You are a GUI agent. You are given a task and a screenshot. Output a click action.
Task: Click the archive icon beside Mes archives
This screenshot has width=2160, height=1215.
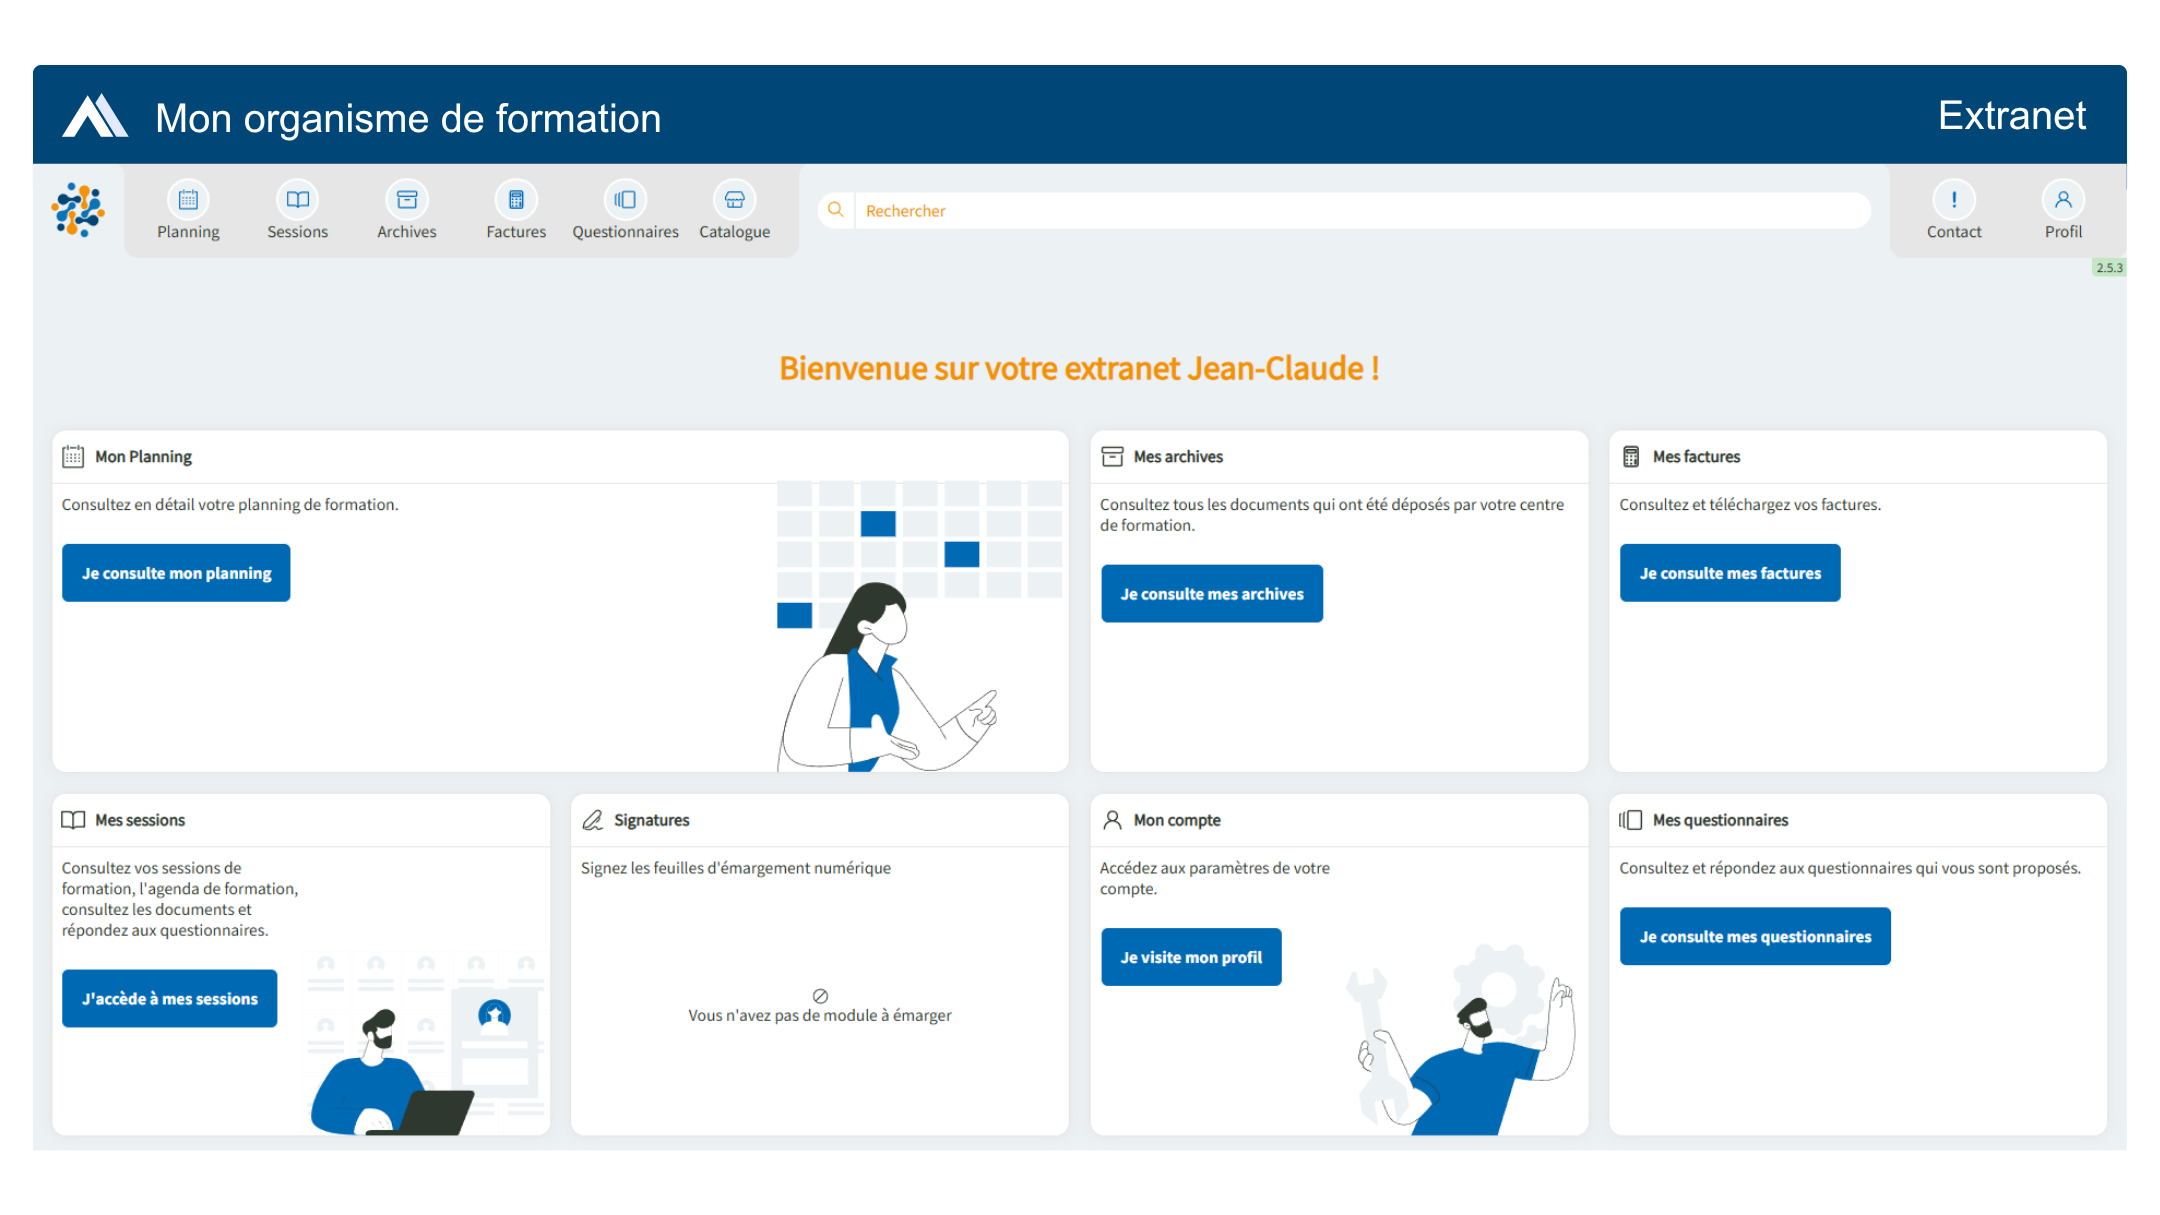point(1112,457)
